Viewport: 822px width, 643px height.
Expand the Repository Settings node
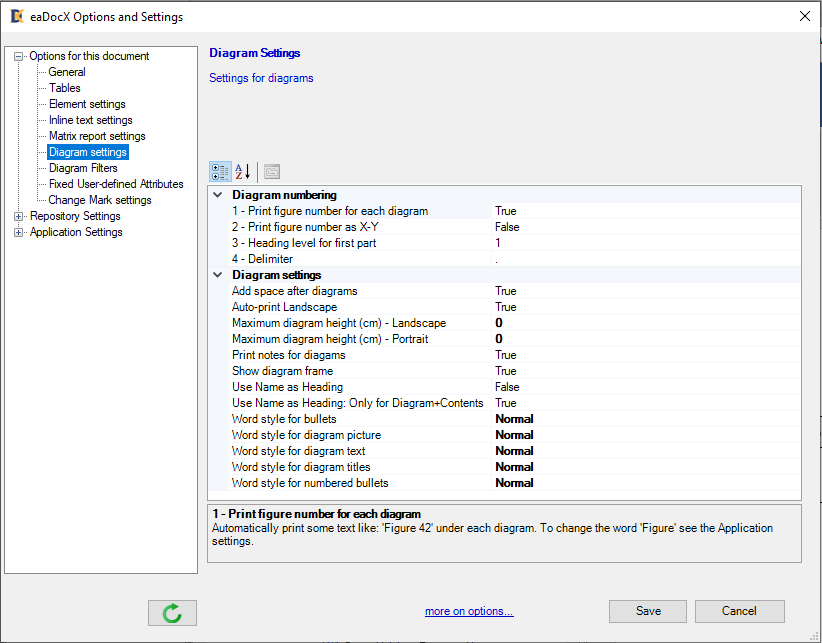click(x=18, y=216)
